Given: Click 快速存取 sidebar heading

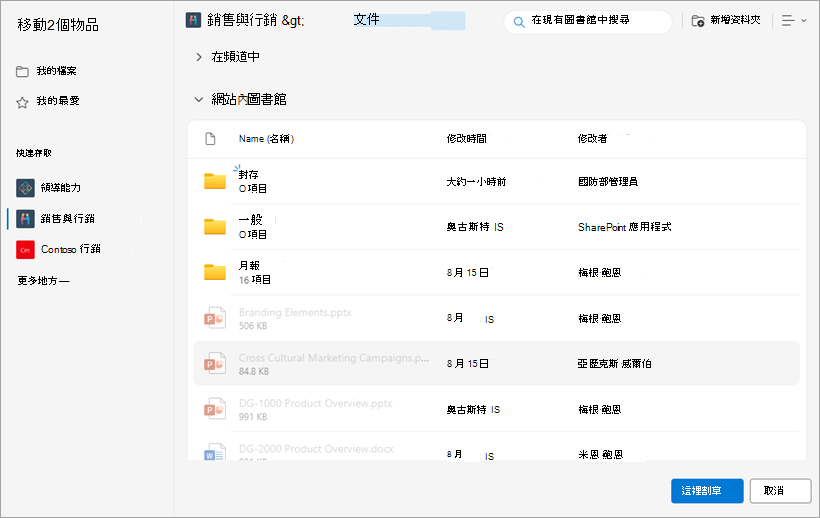Looking at the screenshot, I should click(33, 153).
